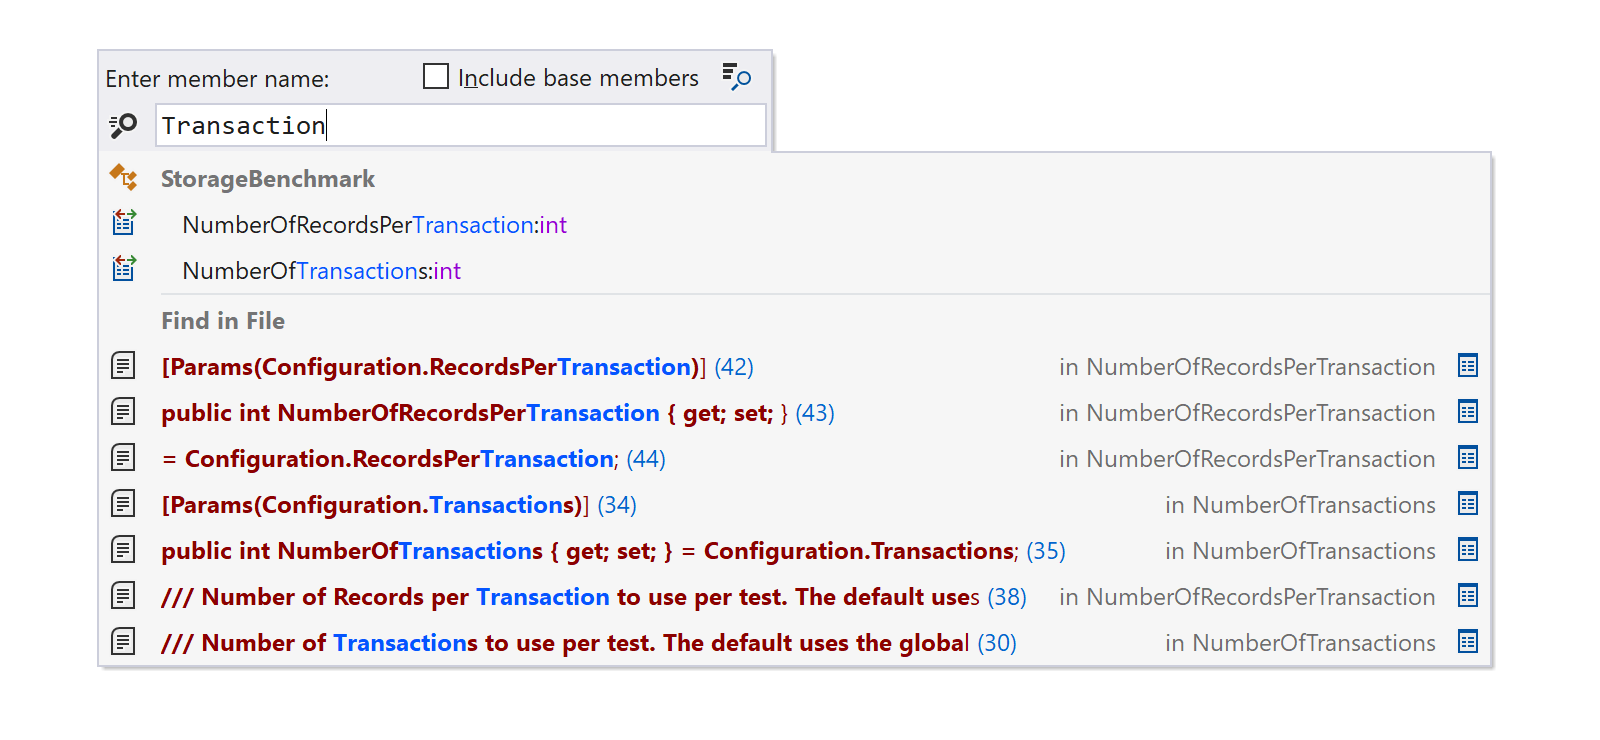Viewport: 1600px width, 740px height.
Task: Click the show in Find Results icon
Action: pos(737,77)
